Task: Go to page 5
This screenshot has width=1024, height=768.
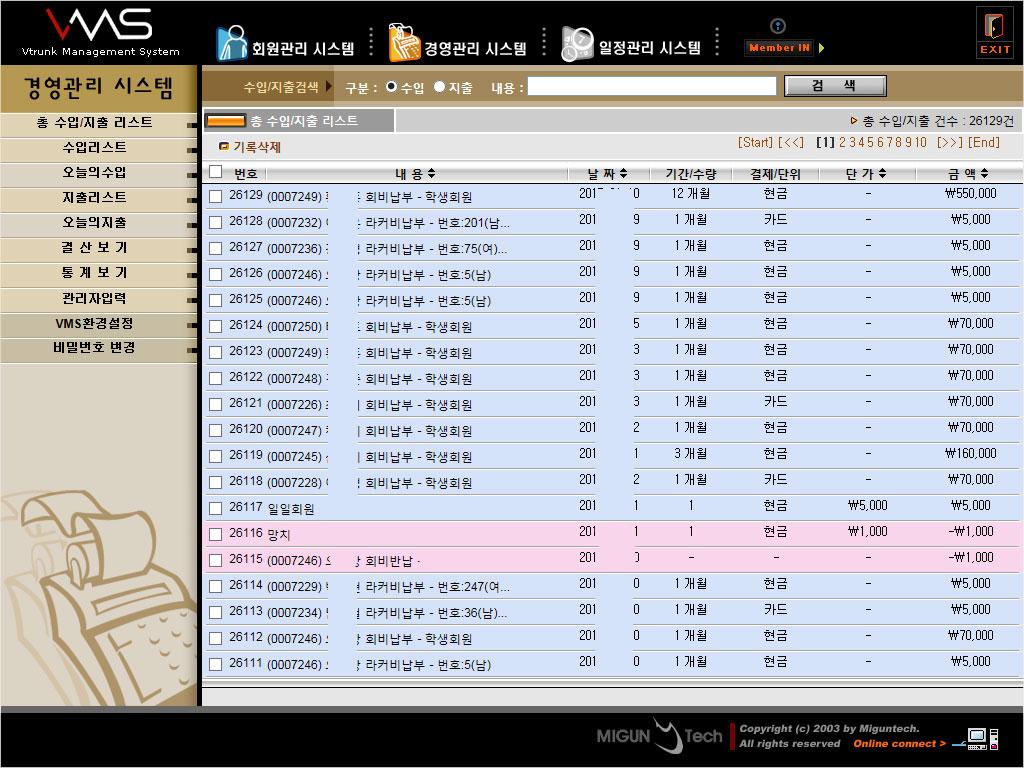Action: (871, 142)
